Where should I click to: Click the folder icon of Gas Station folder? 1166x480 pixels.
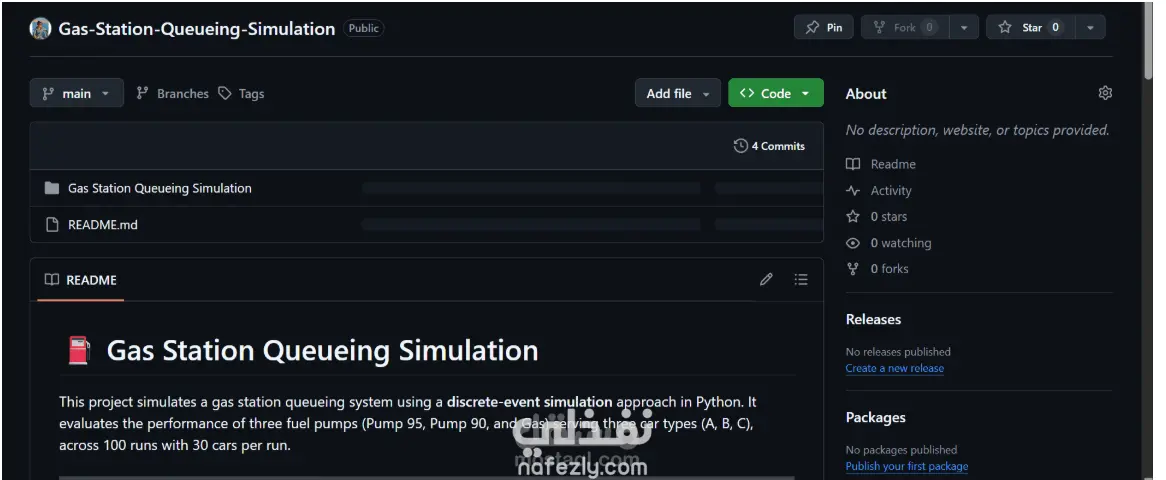tap(51, 188)
